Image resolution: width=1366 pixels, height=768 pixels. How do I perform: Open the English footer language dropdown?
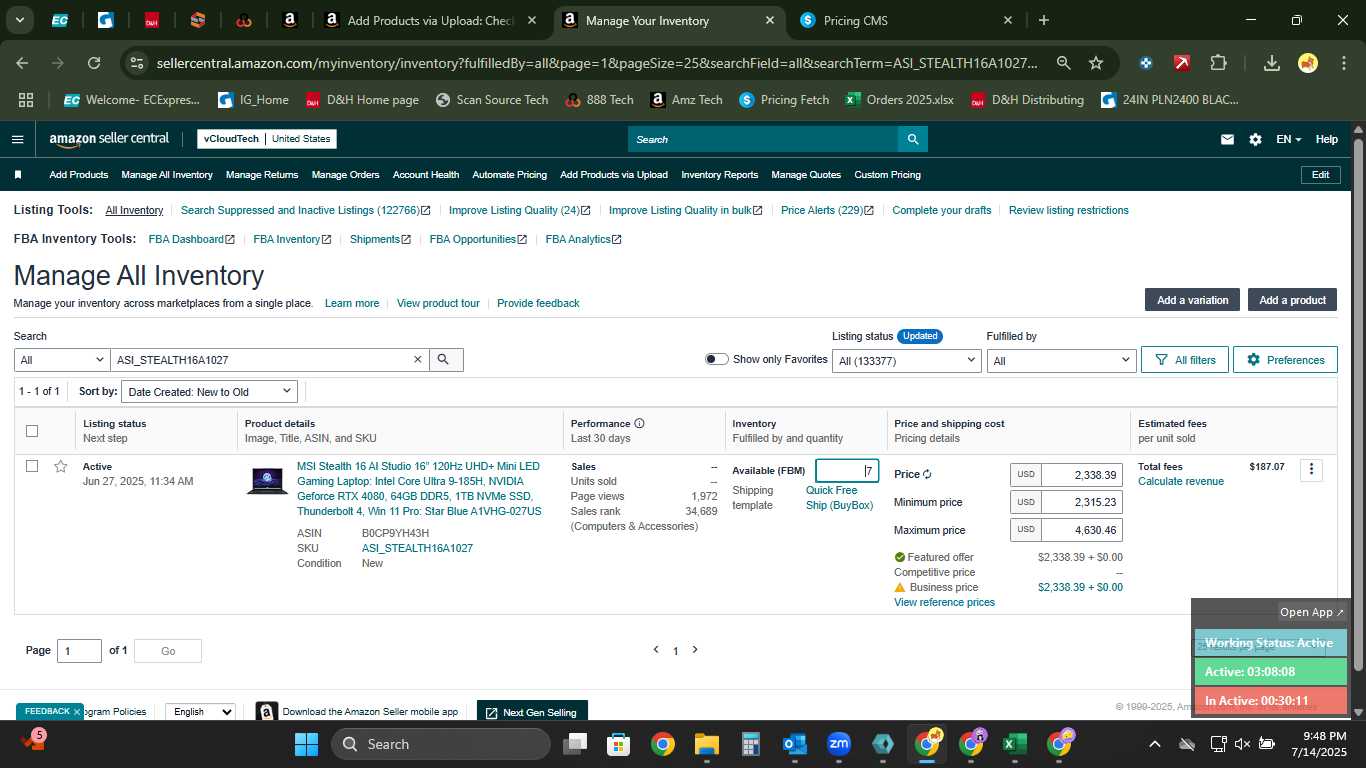tap(200, 712)
